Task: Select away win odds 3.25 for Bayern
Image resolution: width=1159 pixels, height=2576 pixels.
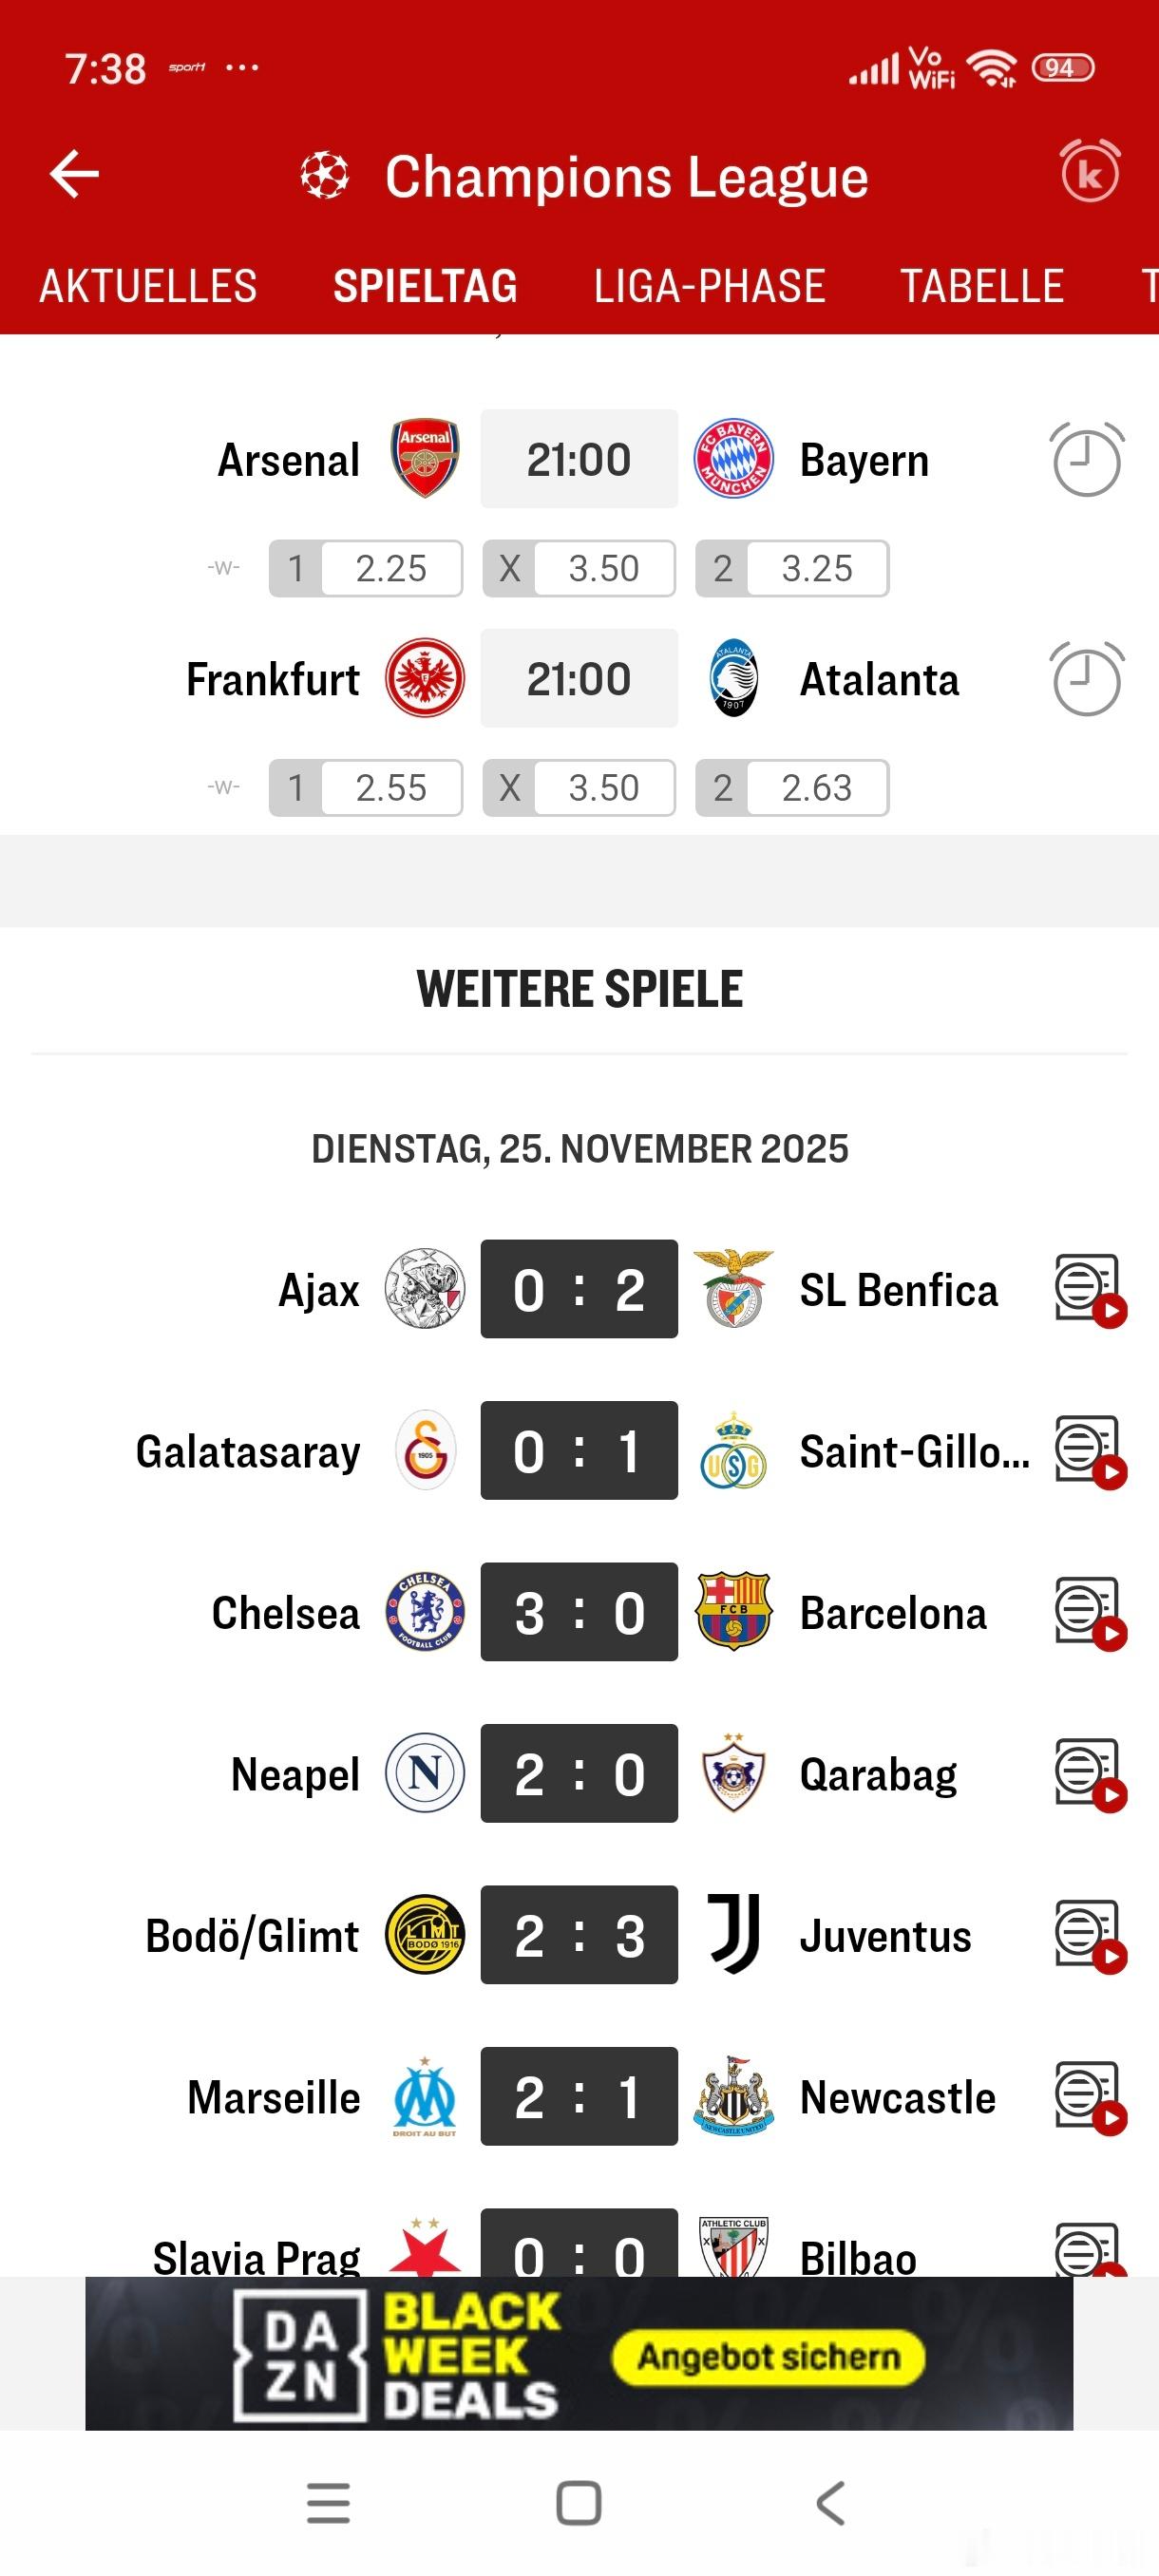Action: point(792,569)
